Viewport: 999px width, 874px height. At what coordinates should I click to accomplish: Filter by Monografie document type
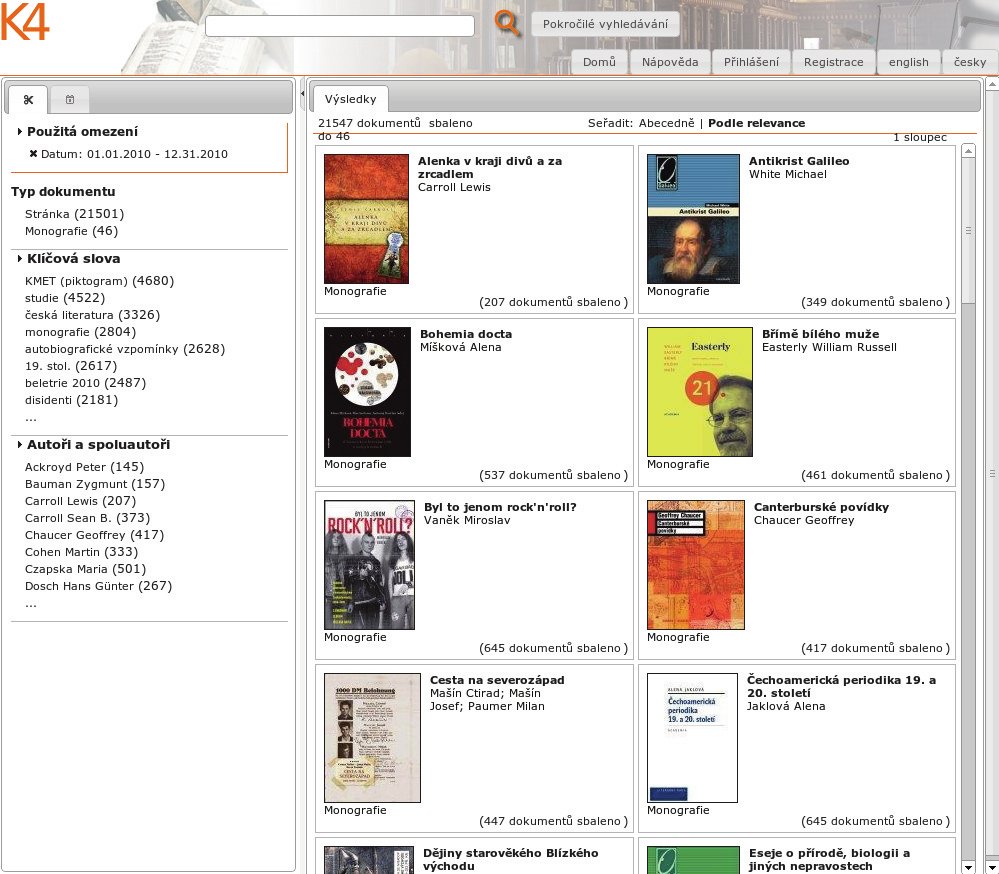tap(71, 231)
